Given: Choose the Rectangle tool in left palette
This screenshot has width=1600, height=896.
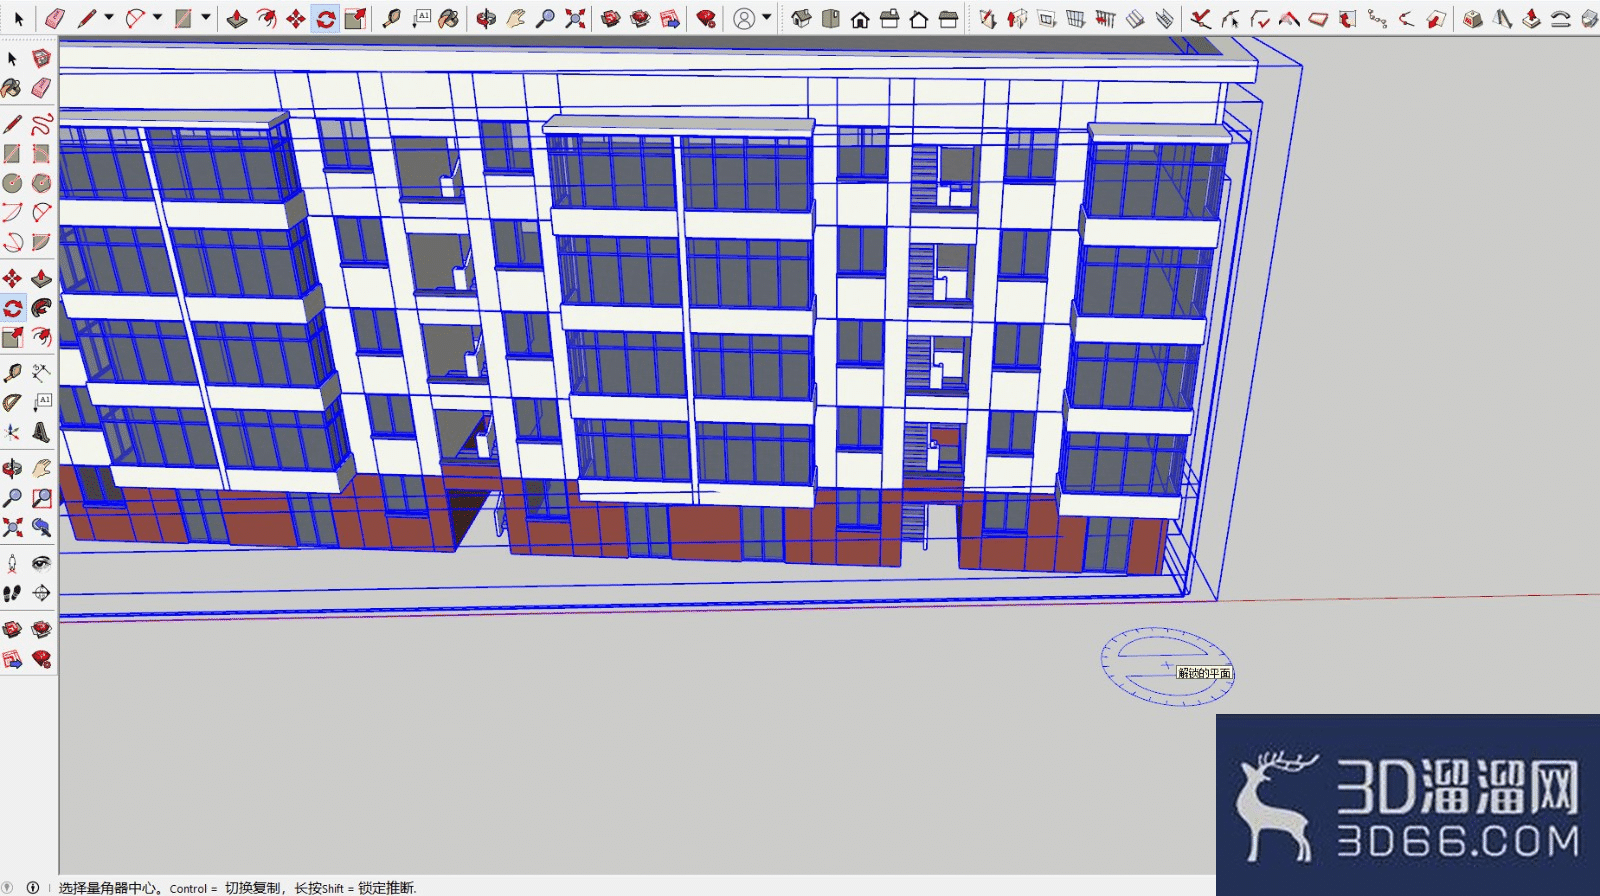Looking at the screenshot, I should coord(12,153).
